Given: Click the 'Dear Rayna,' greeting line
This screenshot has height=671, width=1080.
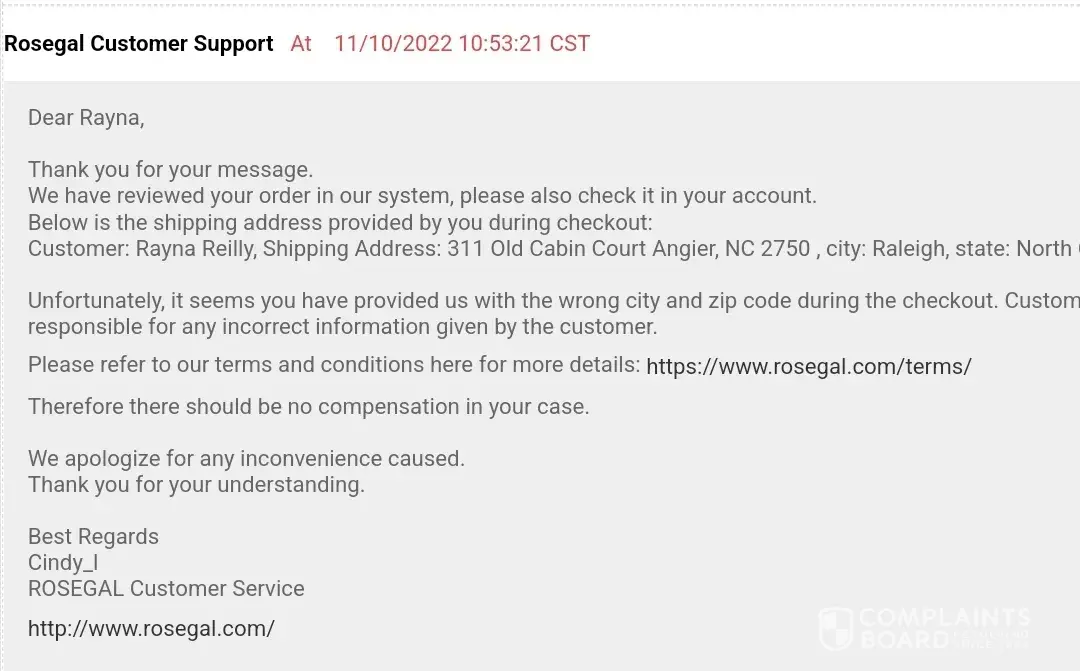Looking at the screenshot, I should pos(86,118).
